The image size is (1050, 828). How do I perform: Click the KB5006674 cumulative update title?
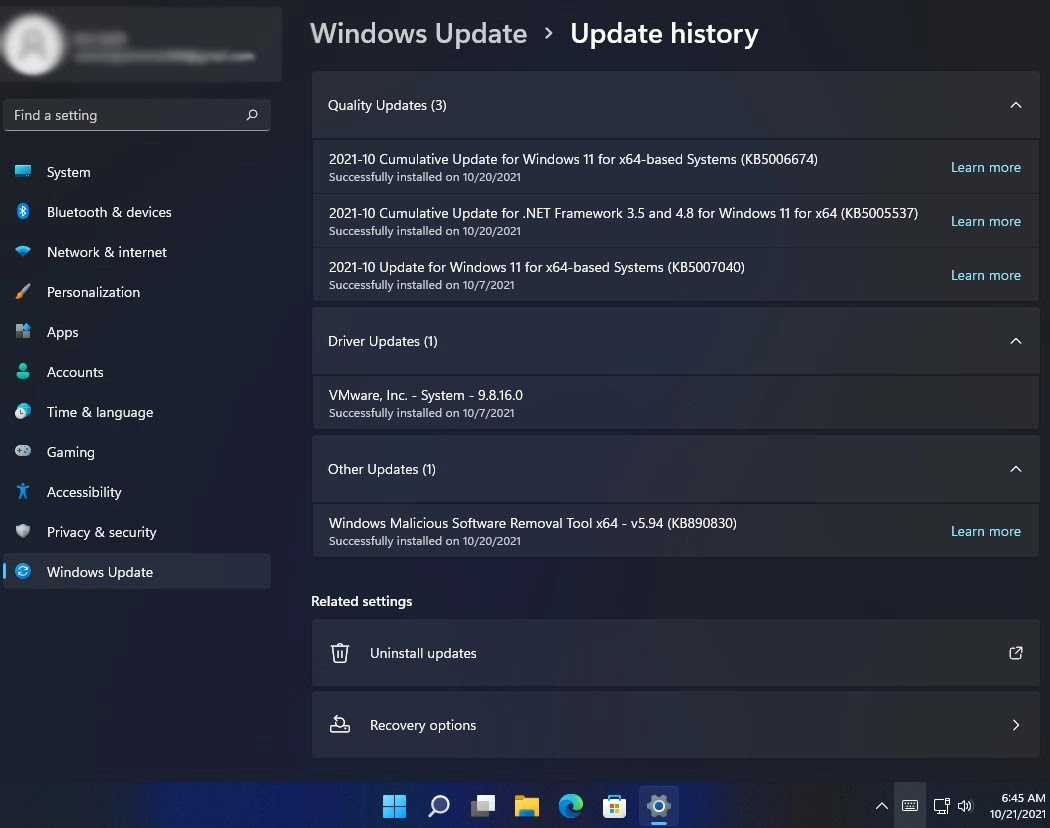coord(573,159)
